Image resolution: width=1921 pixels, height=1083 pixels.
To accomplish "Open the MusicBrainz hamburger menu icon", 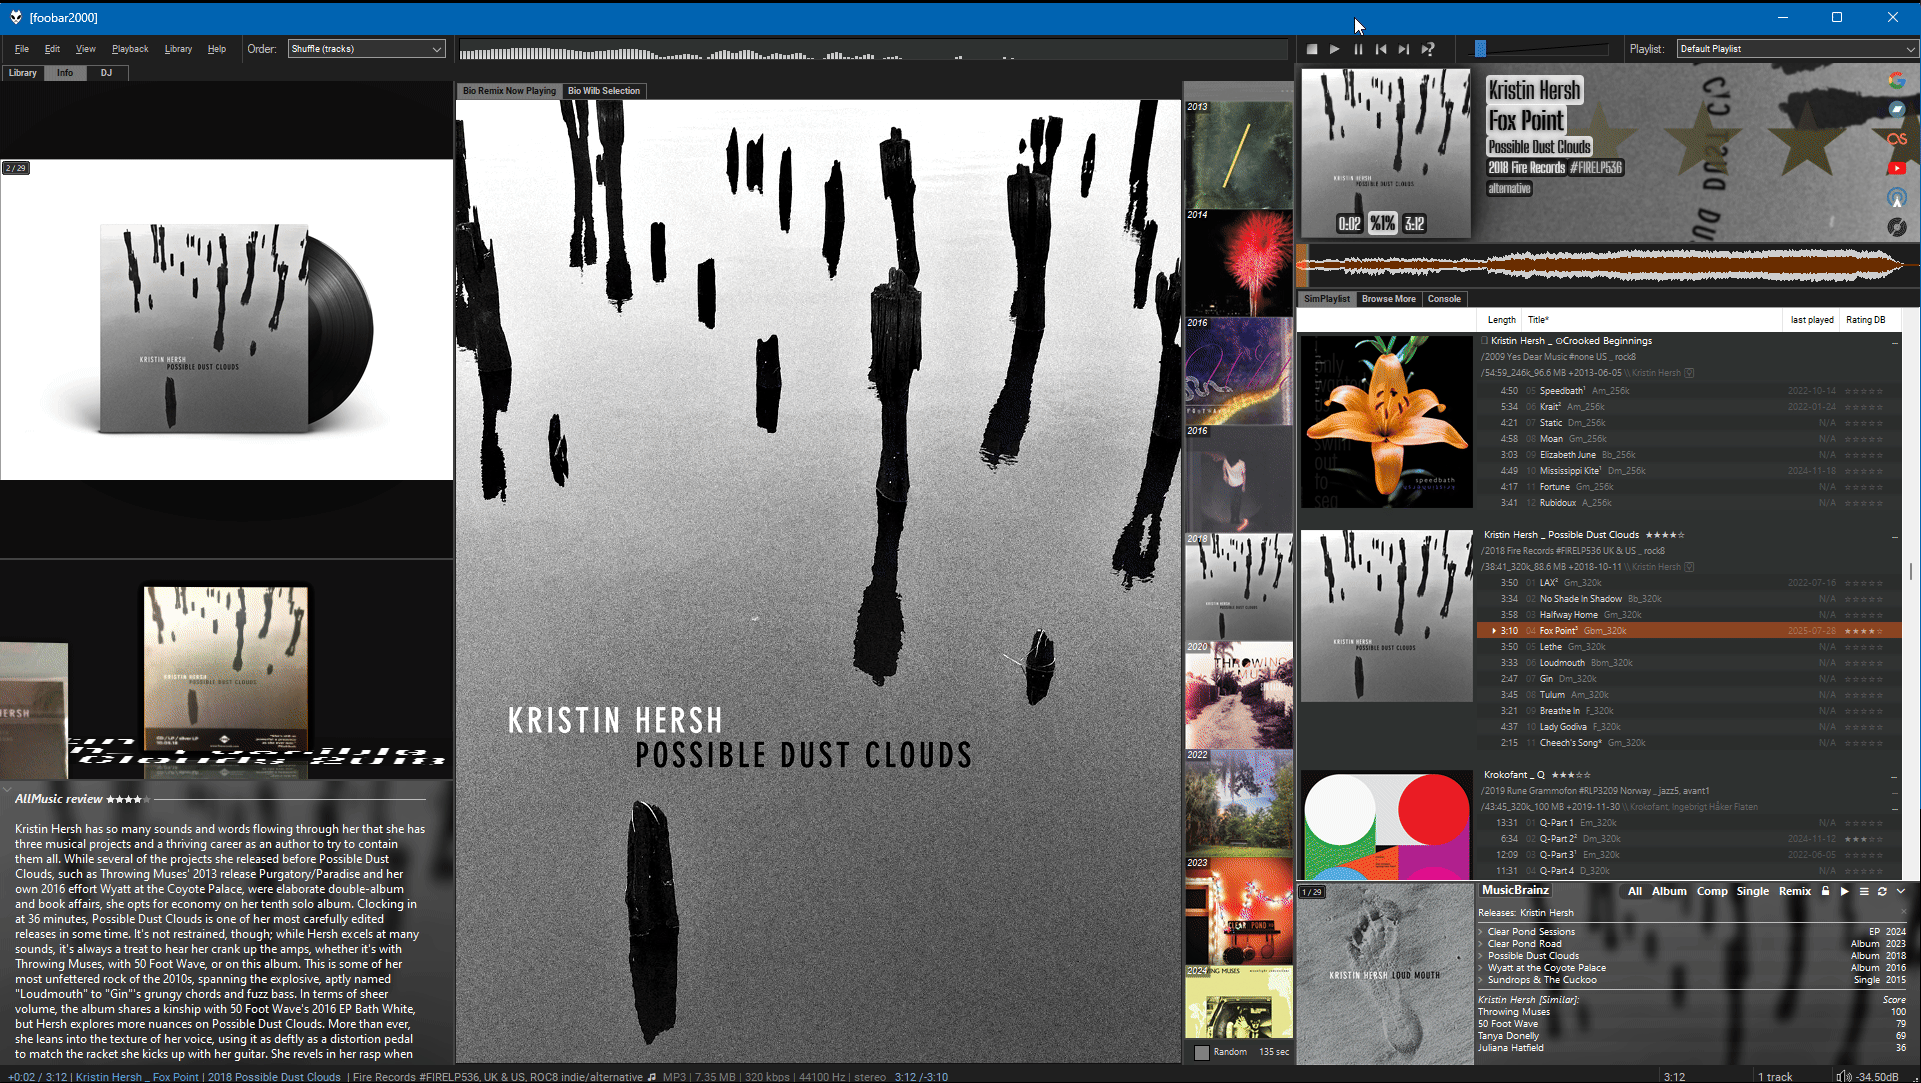I will pos(1864,891).
